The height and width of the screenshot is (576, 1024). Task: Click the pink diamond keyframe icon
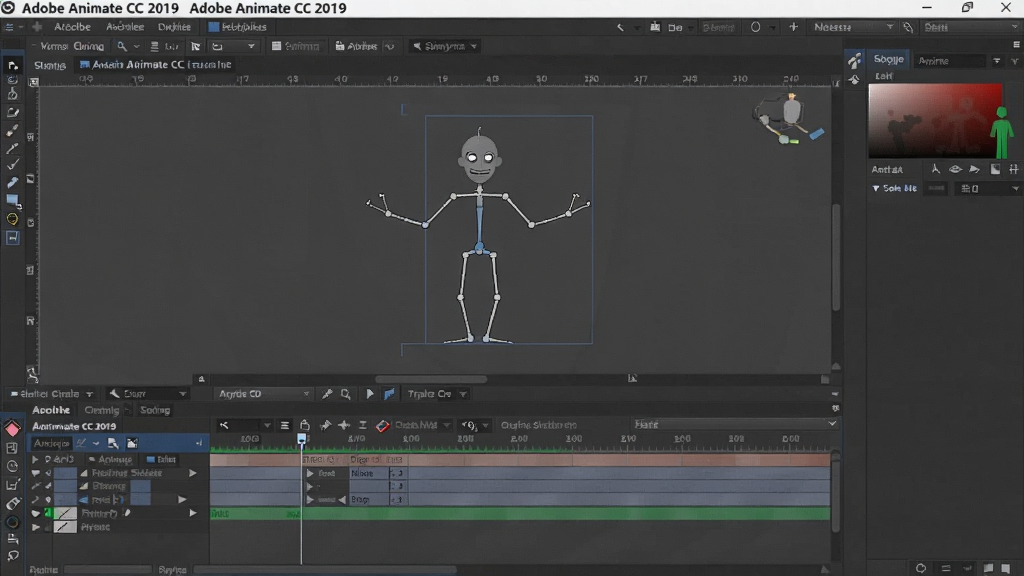pyautogui.click(x=12, y=428)
